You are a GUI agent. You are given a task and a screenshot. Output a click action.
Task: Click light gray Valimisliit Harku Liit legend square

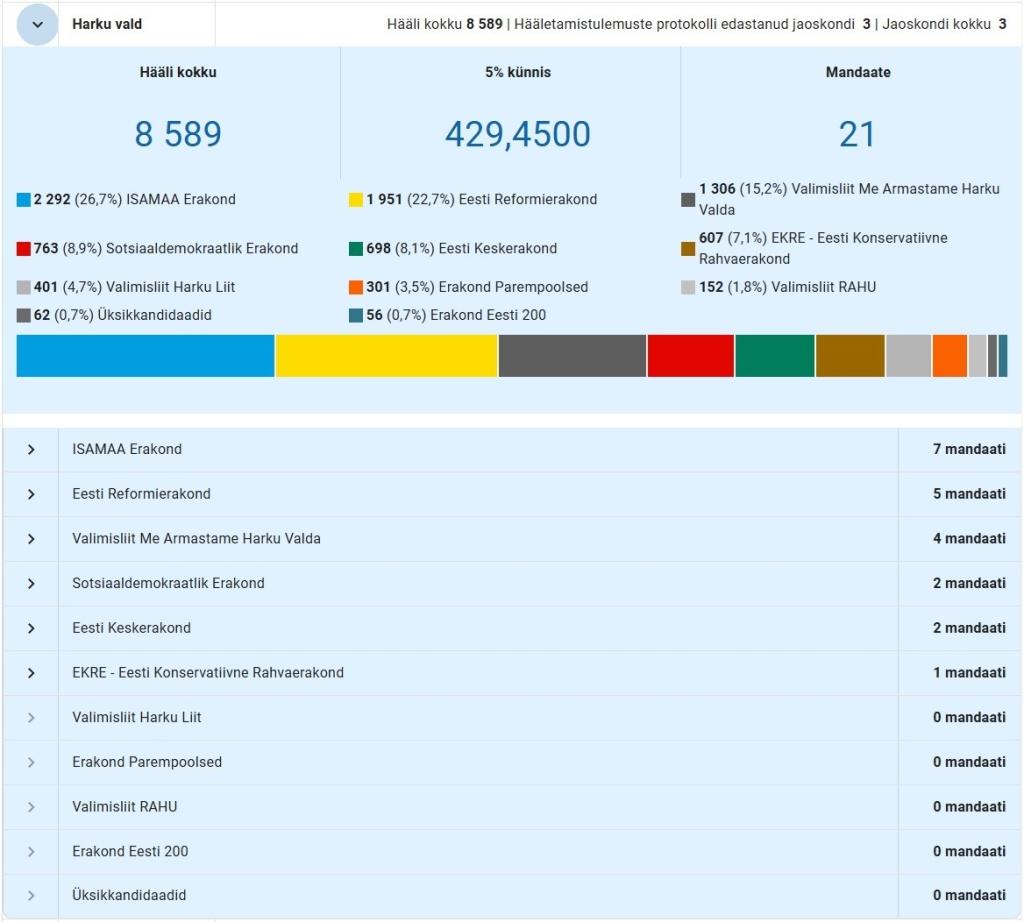[x=24, y=287]
